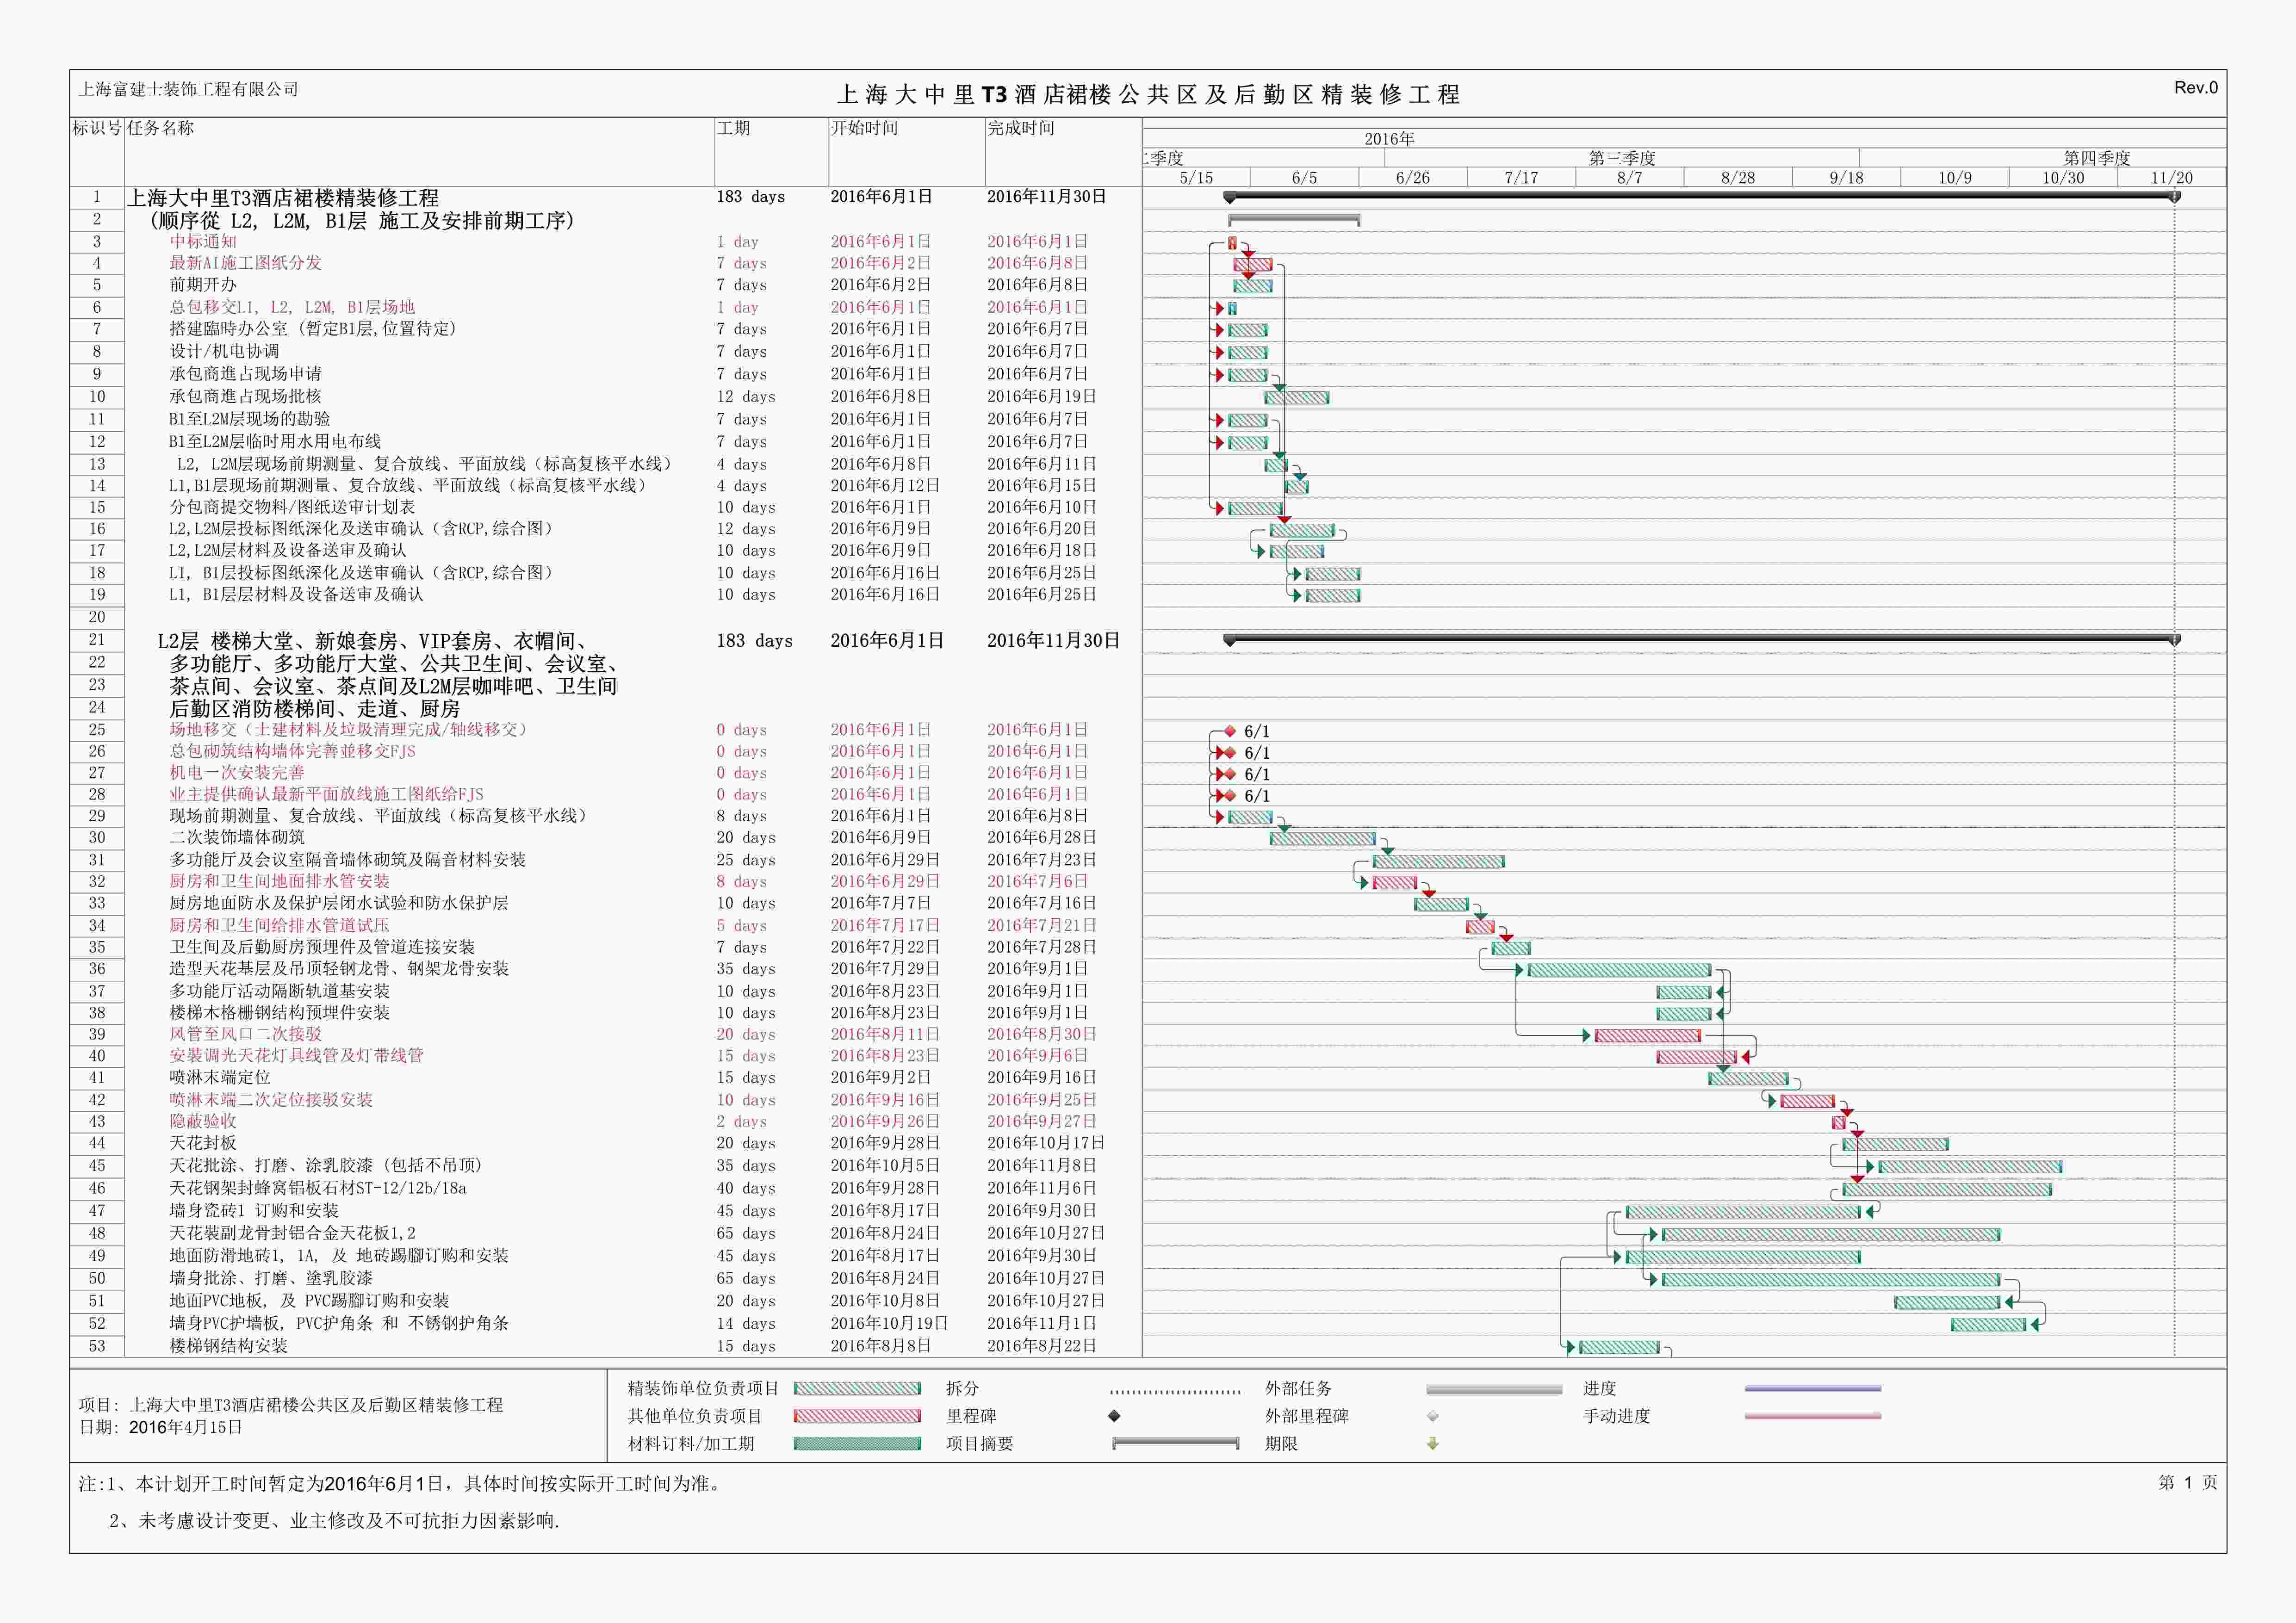
Task: Select task row 风管至风口二次接驳
Action: [606, 1034]
